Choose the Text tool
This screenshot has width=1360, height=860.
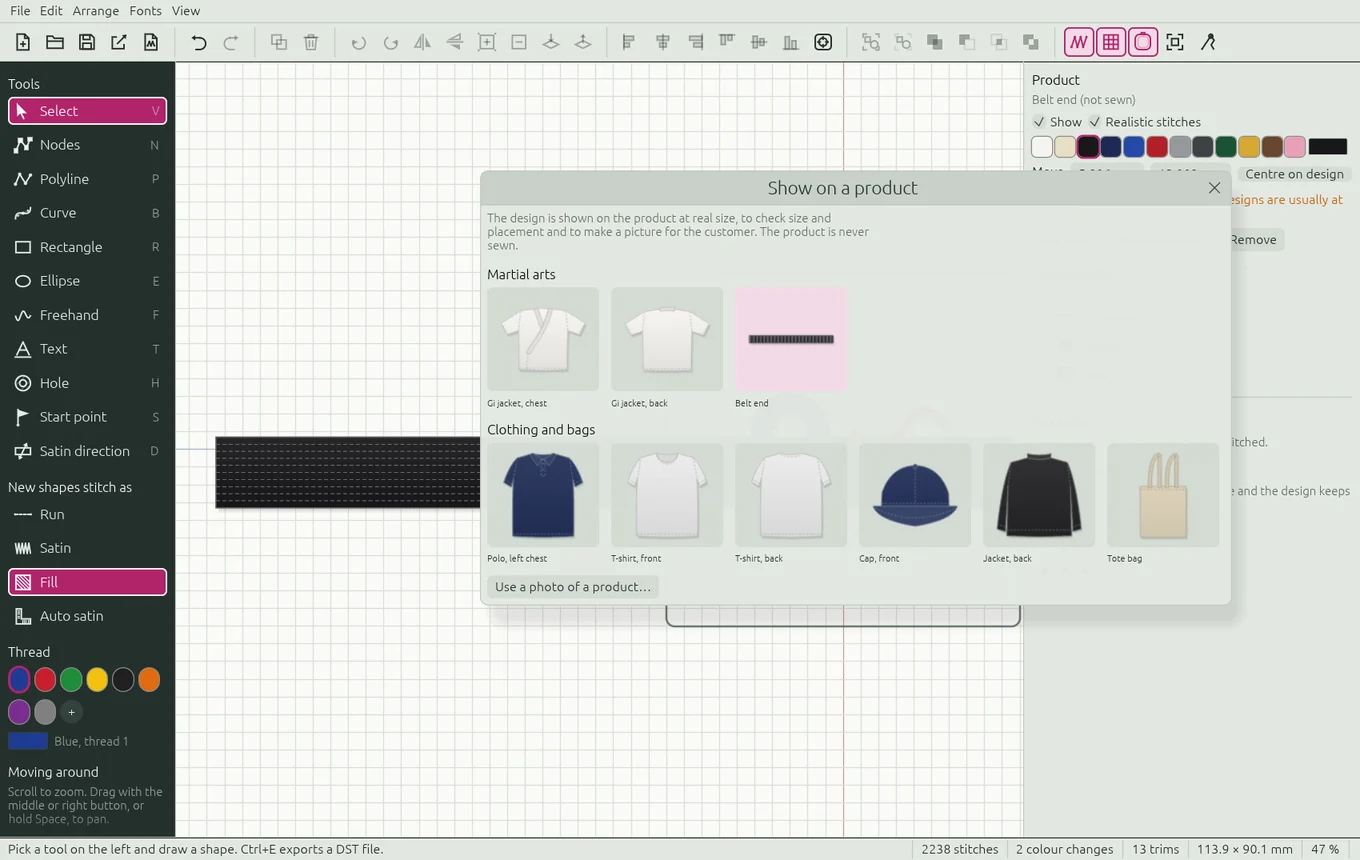[87, 349]
